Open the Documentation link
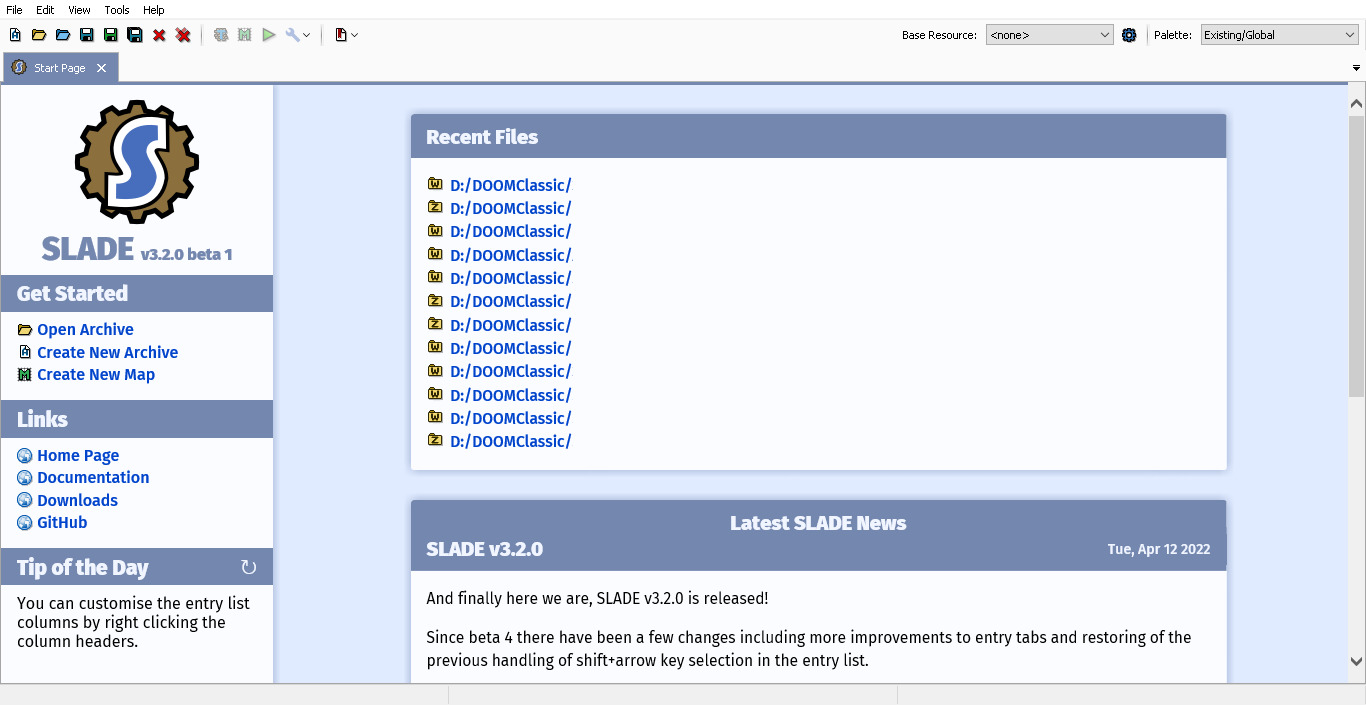 (x=93, y=478)
